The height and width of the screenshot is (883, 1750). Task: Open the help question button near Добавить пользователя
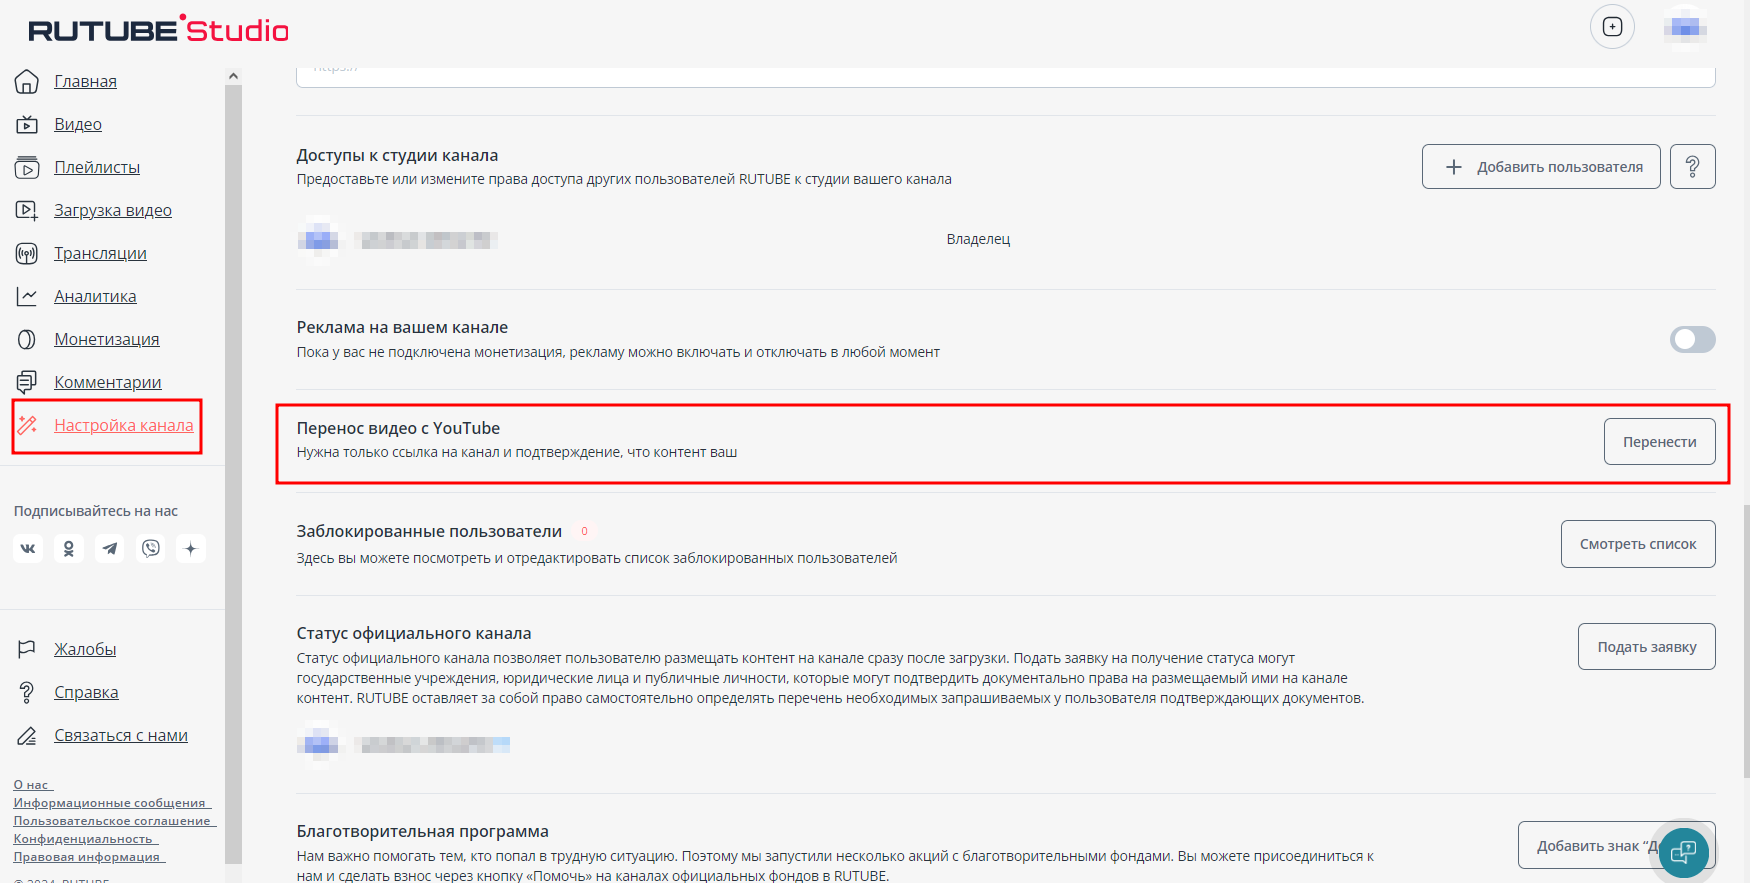tap(1693, 167)
